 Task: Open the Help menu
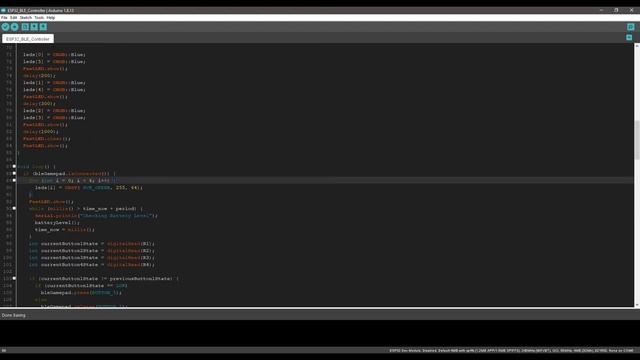pos(51,18)
